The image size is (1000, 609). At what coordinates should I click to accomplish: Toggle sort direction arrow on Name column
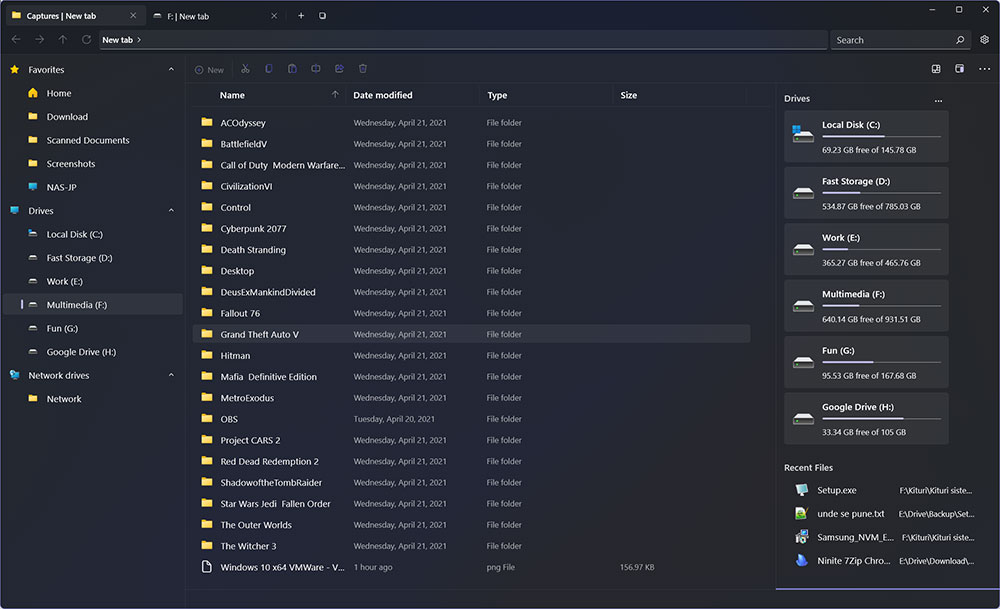click(x=335, y=94)
